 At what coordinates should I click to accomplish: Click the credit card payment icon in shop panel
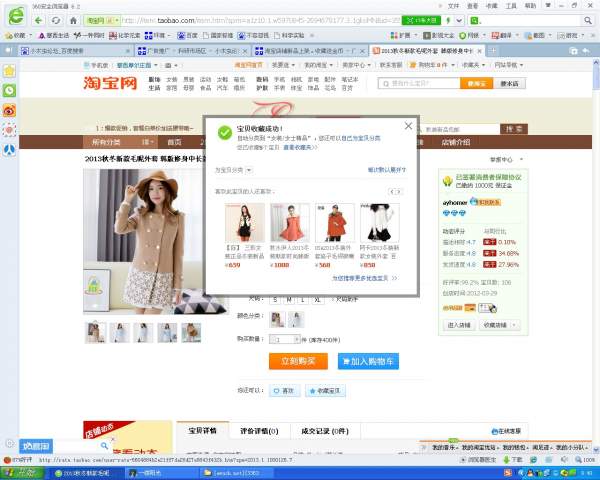click(x=470, y=308)
